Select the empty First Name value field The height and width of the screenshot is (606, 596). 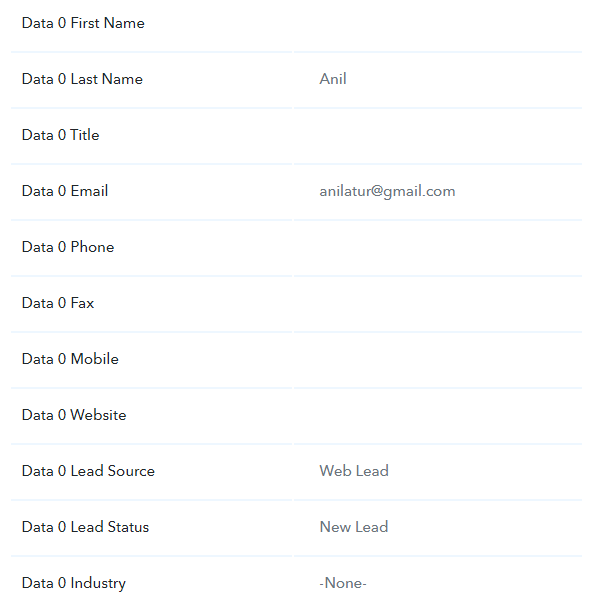[438, 23]
